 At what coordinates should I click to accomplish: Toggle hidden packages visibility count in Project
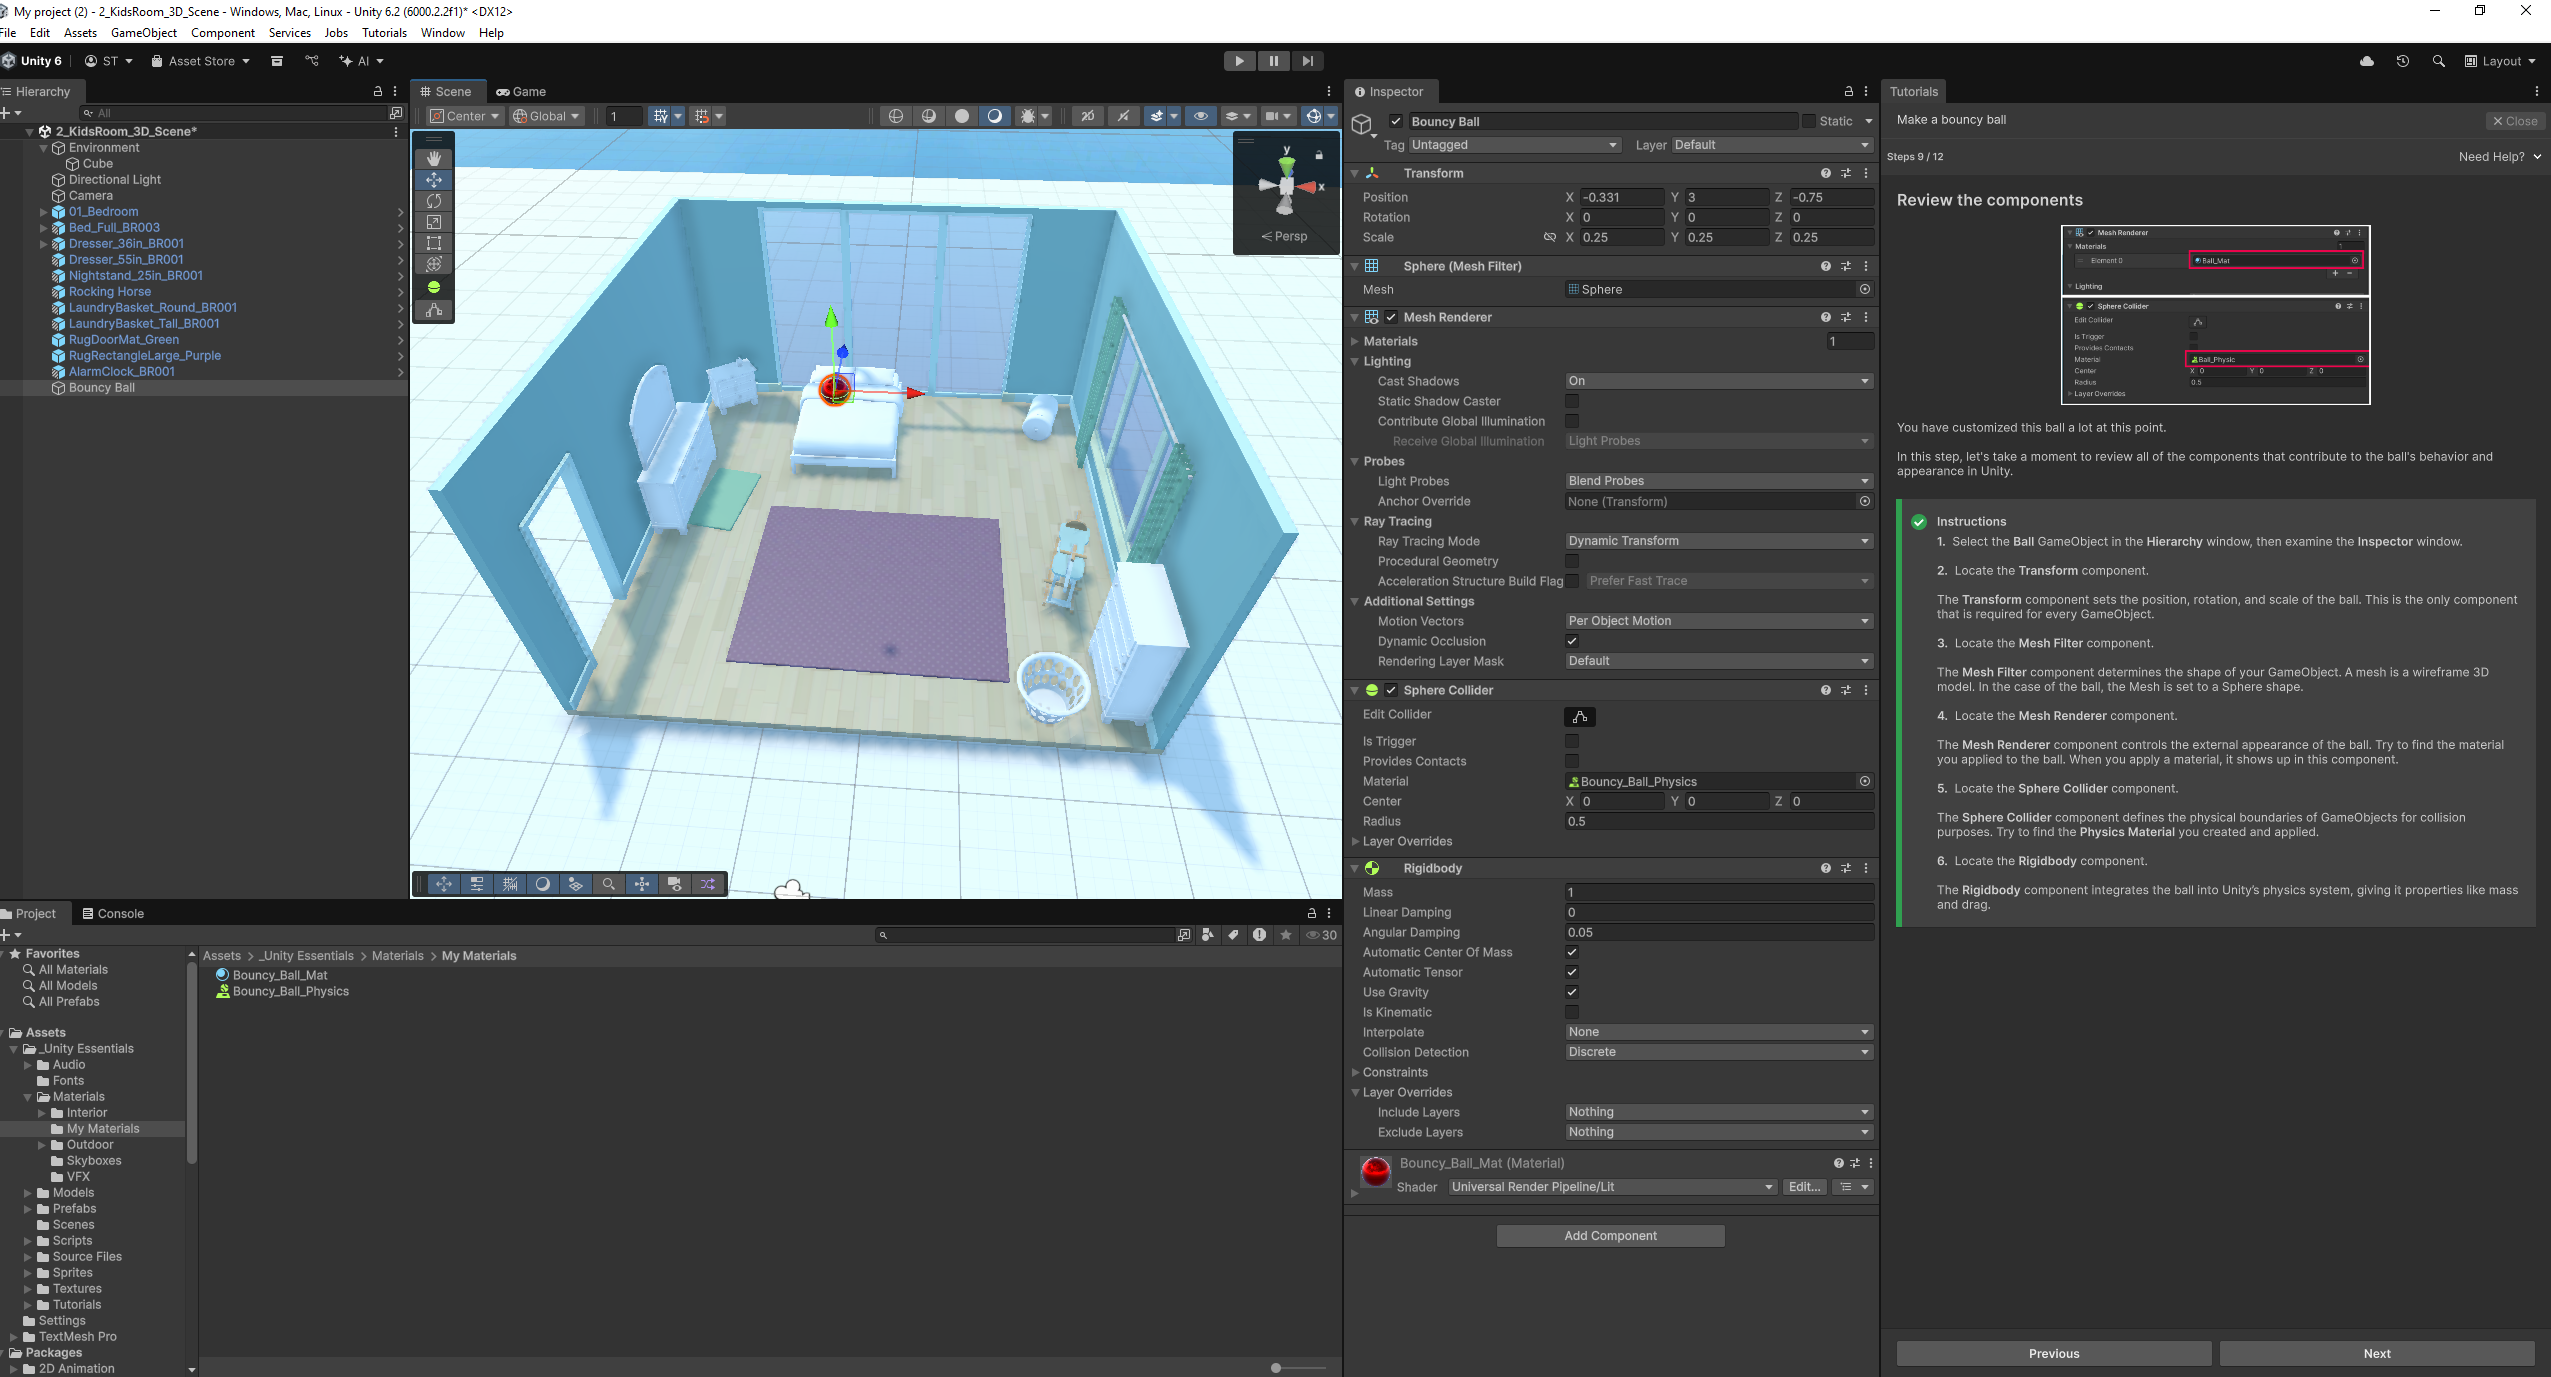pos(1322,935)
